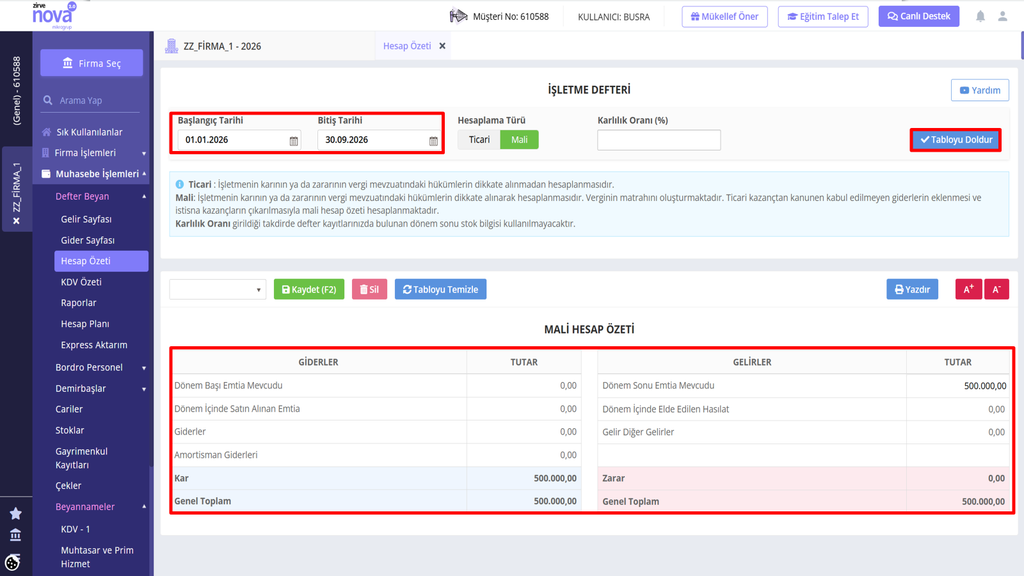Open Yardım help button
This screenshot has height=576, width=1024.
point(980,90)
